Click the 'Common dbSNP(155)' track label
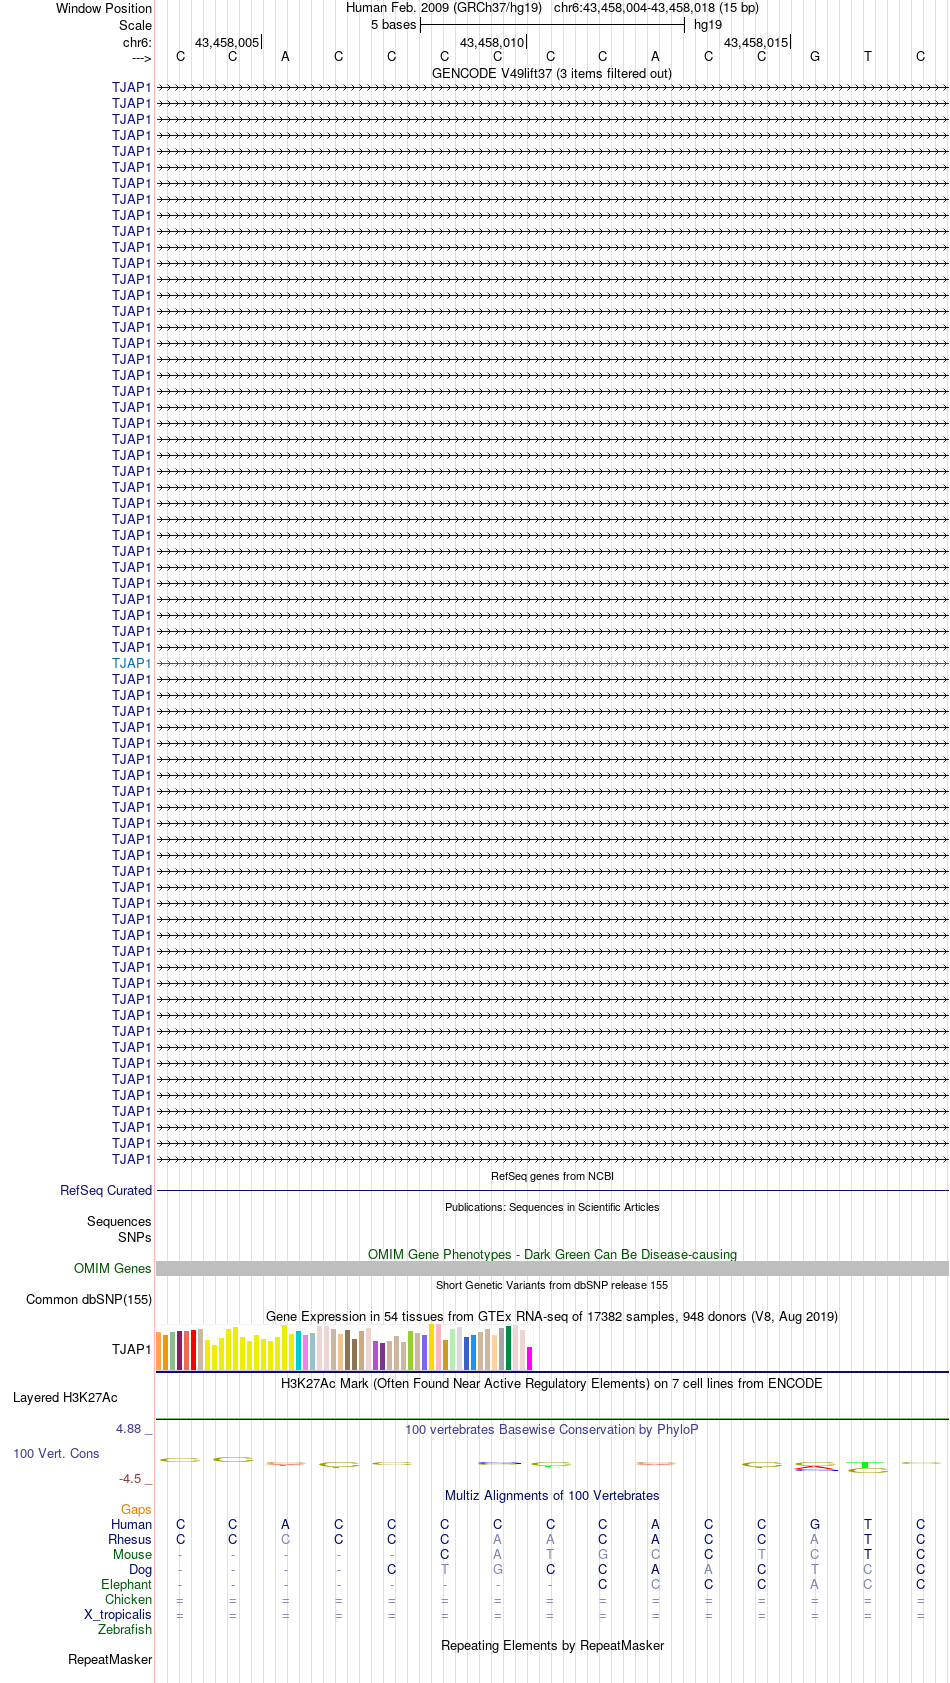Image resolution: width=950 pixels, height=1683 pixels. tap(89, 1300)
